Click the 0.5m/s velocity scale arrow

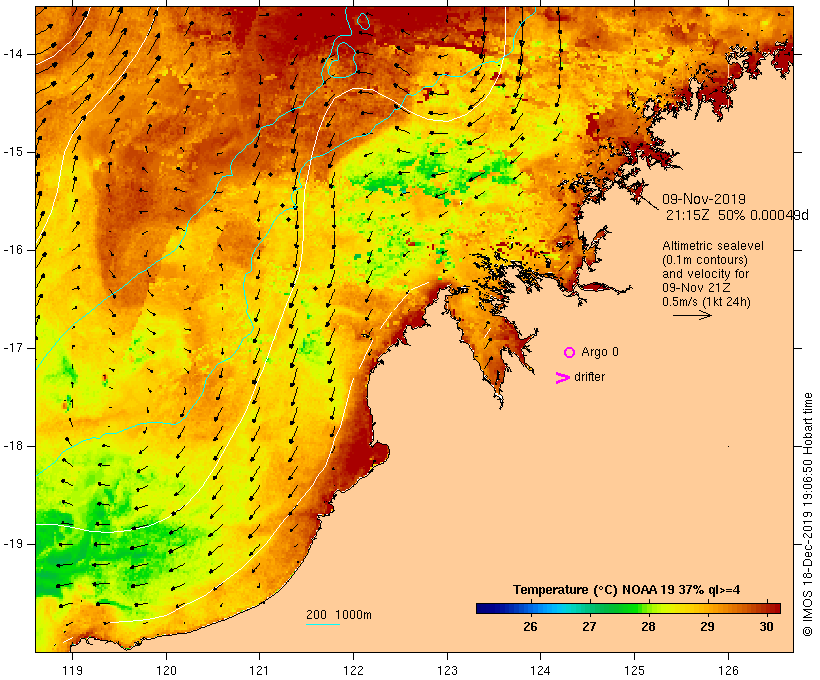point(692,315)
